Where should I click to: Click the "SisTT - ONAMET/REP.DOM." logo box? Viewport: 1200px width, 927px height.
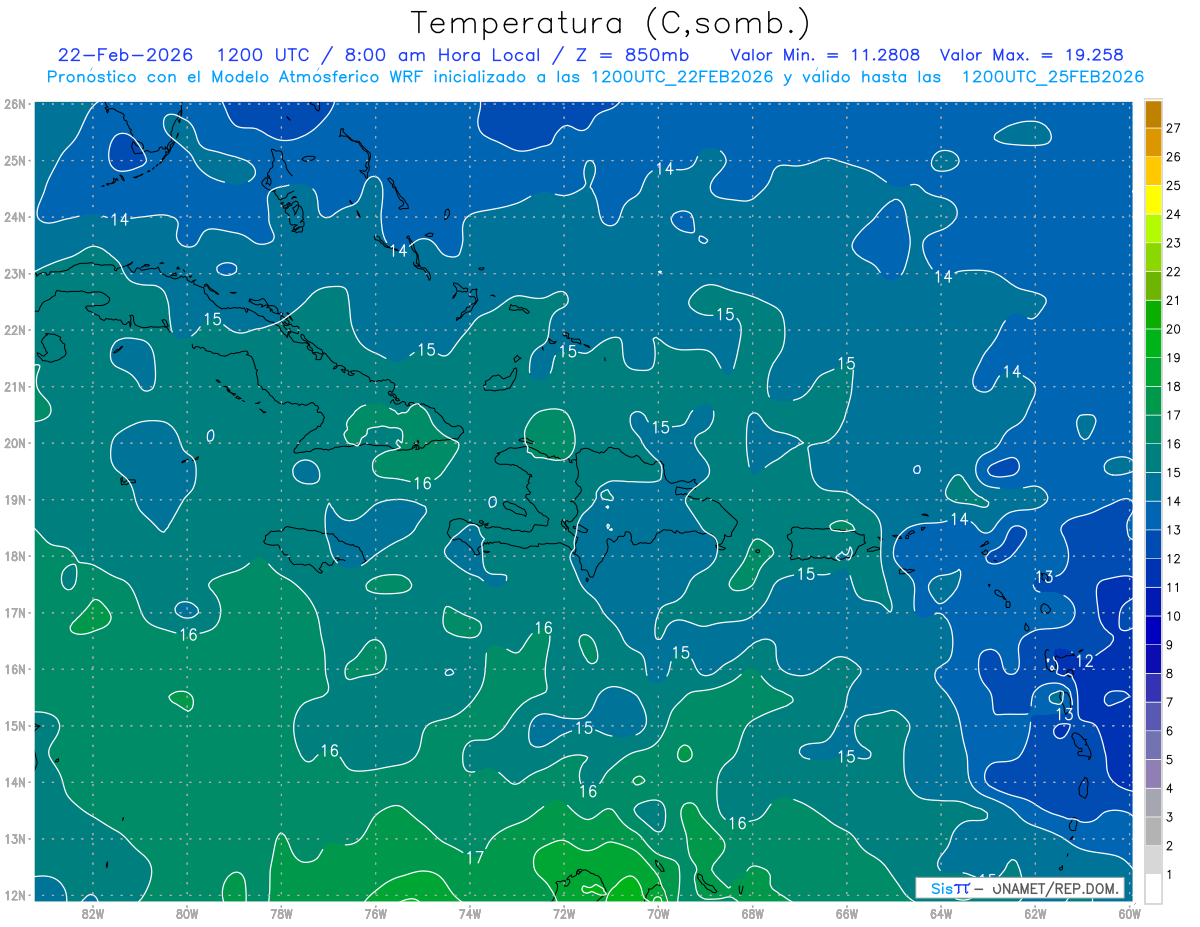(1020, 888)
